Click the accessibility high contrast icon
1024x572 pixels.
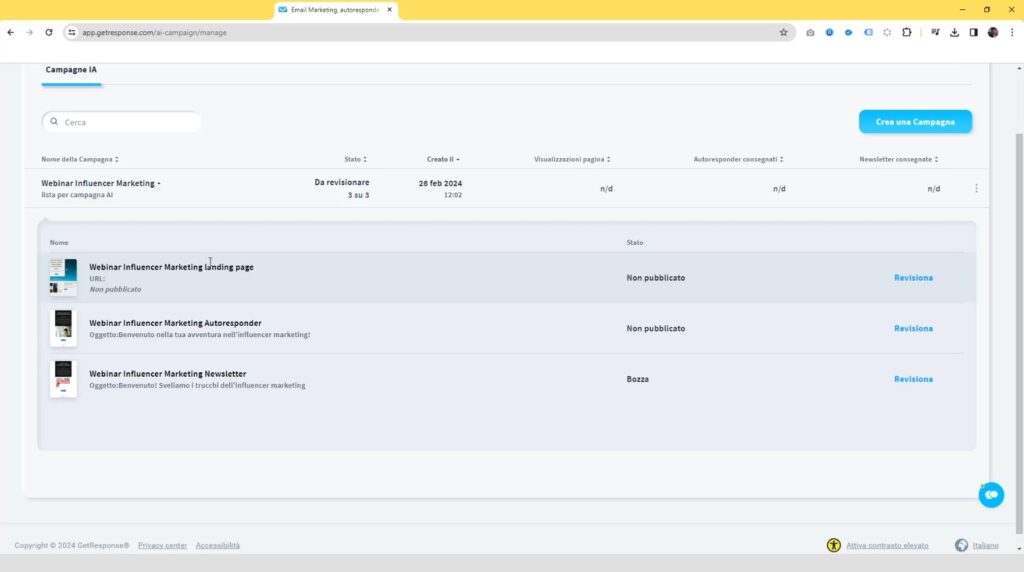click(834, 545)
